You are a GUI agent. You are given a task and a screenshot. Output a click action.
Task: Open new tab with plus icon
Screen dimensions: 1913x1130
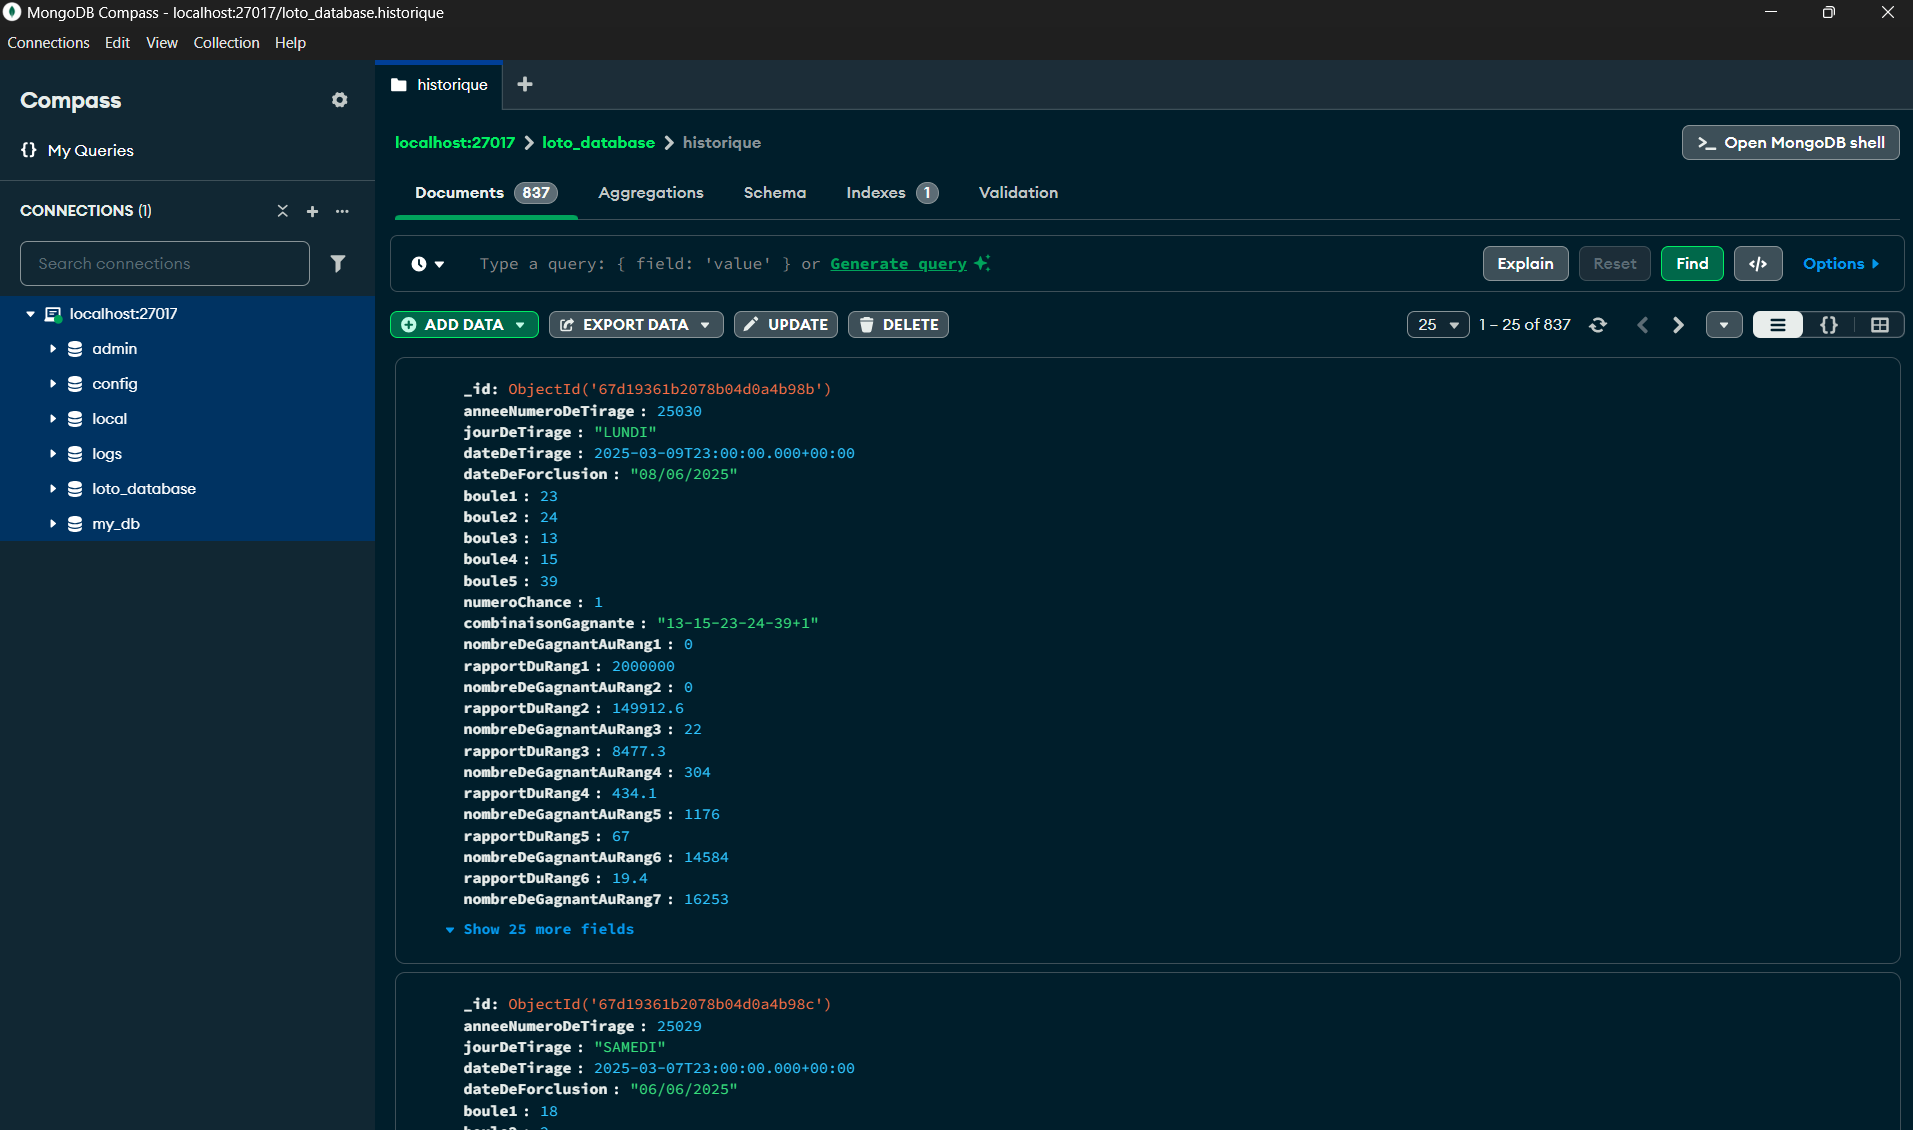[525, 84]
